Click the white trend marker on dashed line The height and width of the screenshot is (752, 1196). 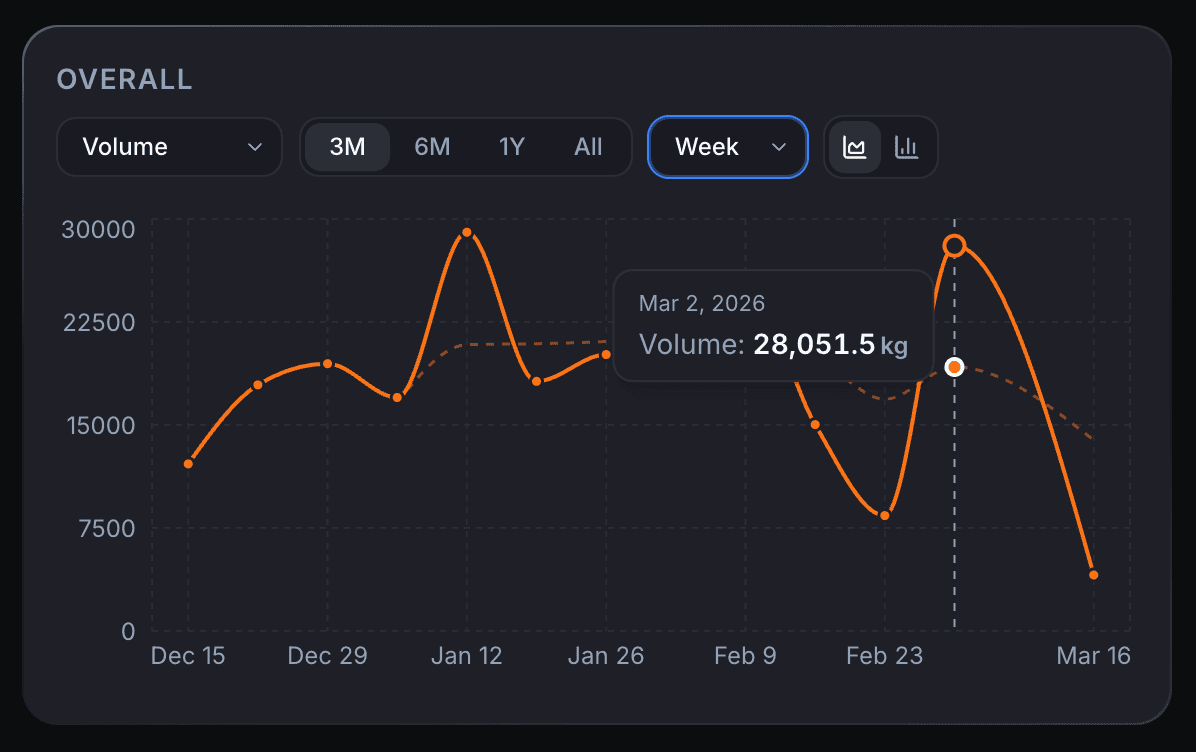[954, 367]
